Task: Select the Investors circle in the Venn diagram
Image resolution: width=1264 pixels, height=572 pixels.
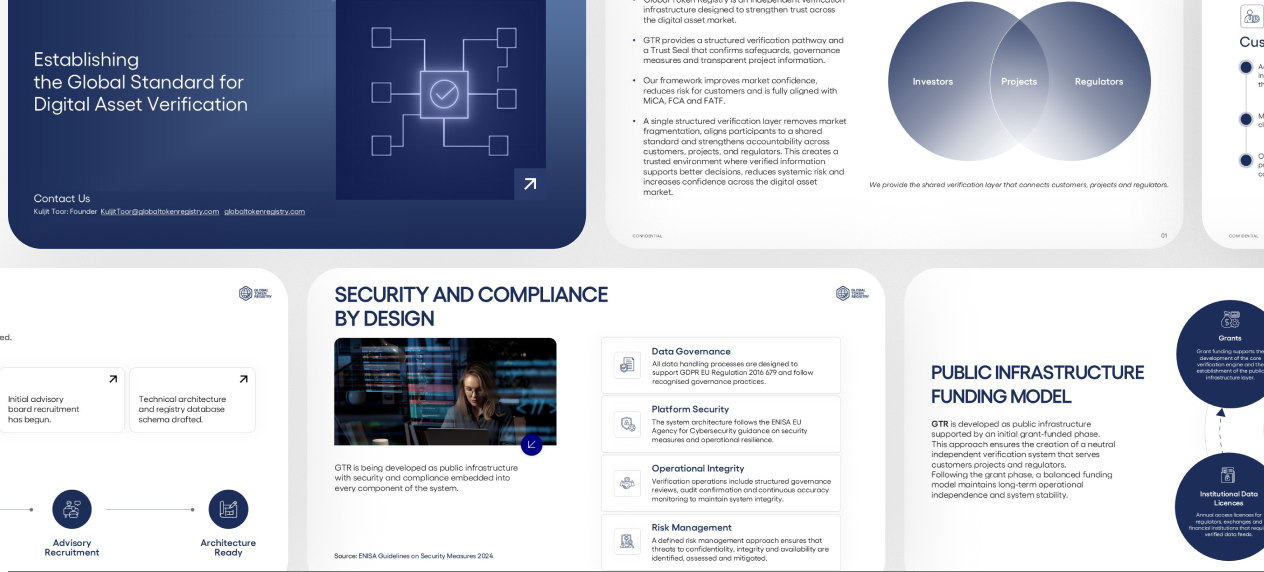Action: point(932,82)
